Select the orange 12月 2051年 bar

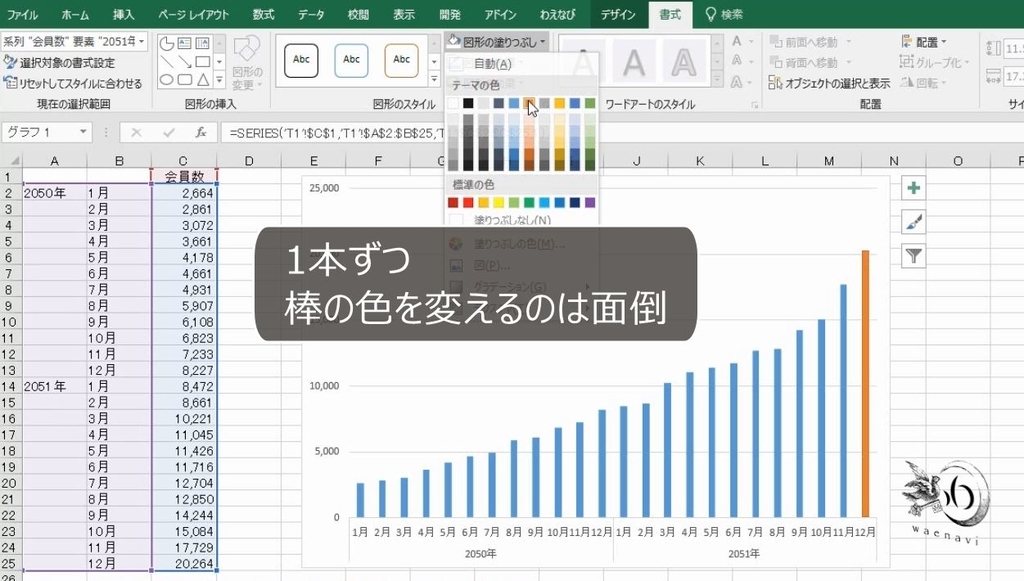point(865,384)
